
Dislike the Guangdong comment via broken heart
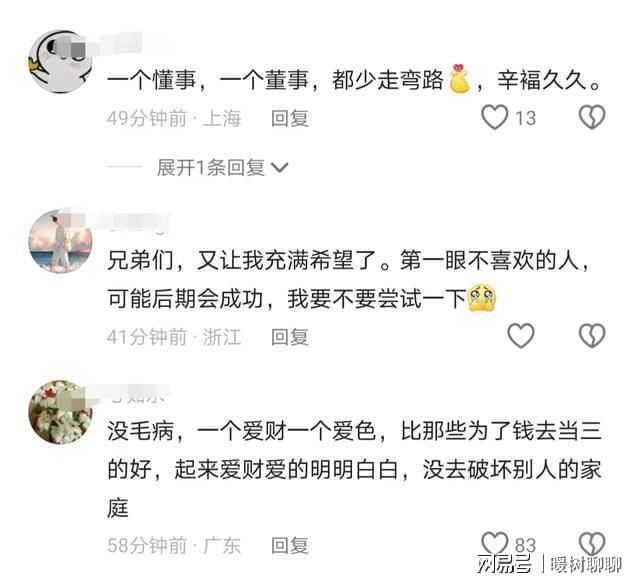pos(592,543)
